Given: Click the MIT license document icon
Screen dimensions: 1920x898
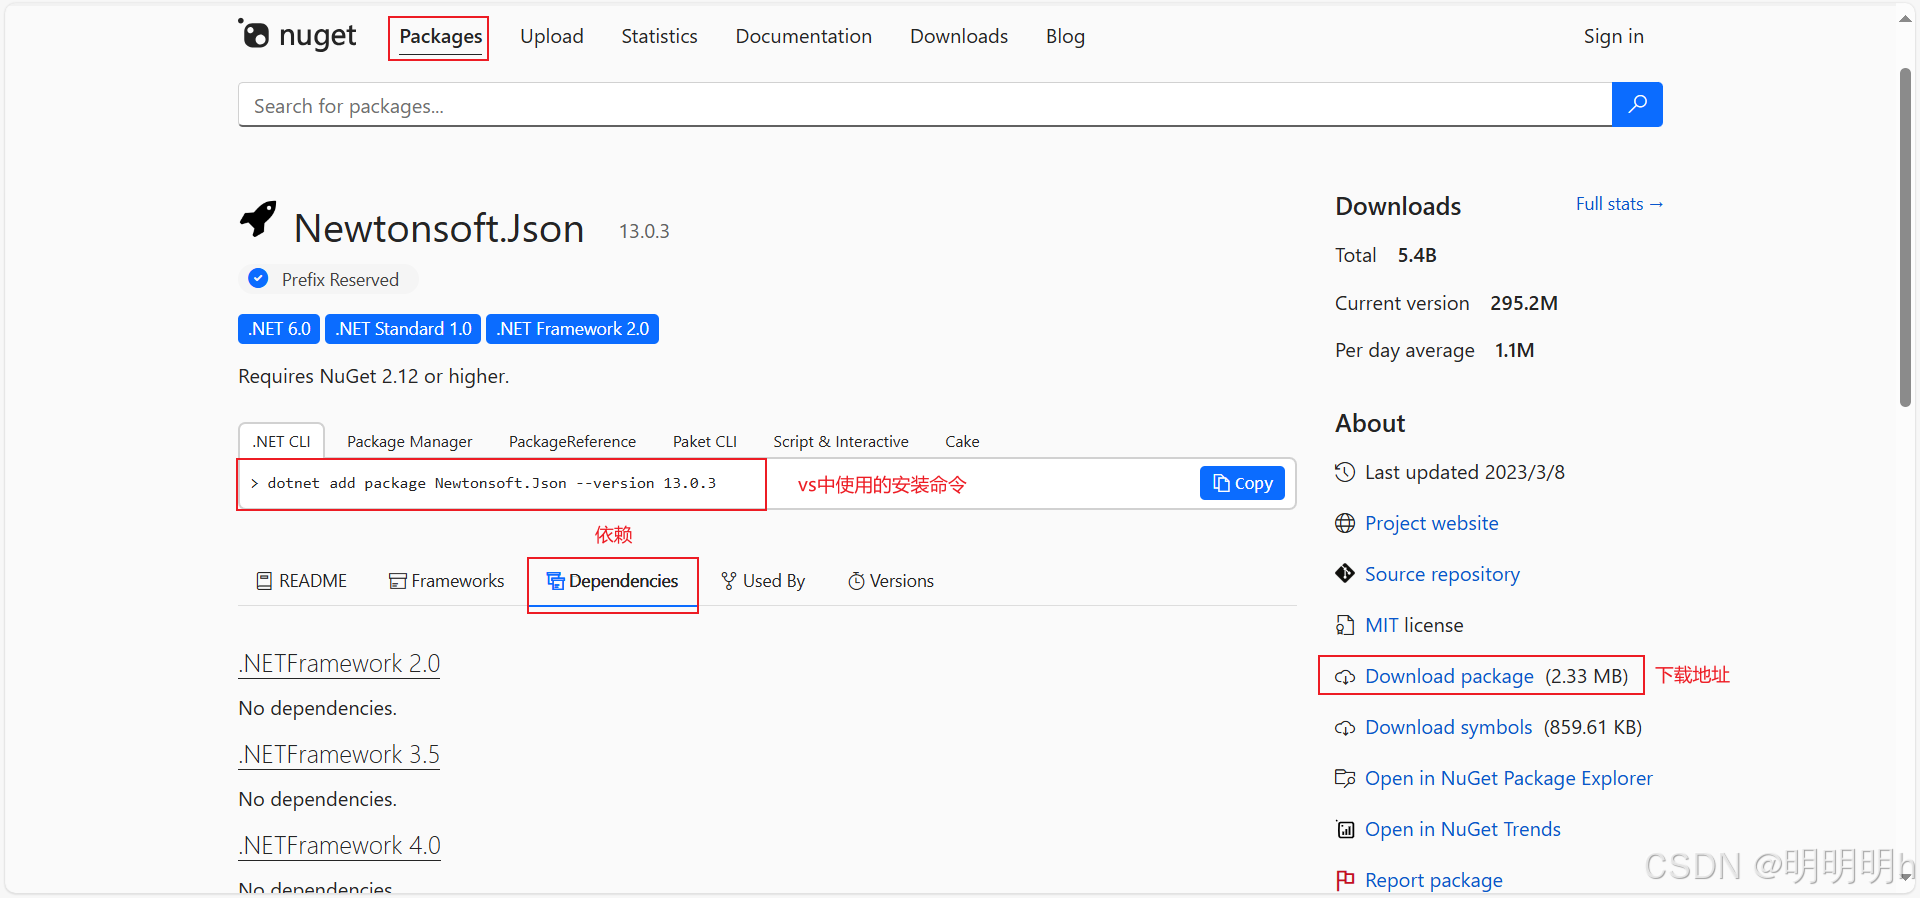Looking at the screenshot, I should coord(1345,625).
